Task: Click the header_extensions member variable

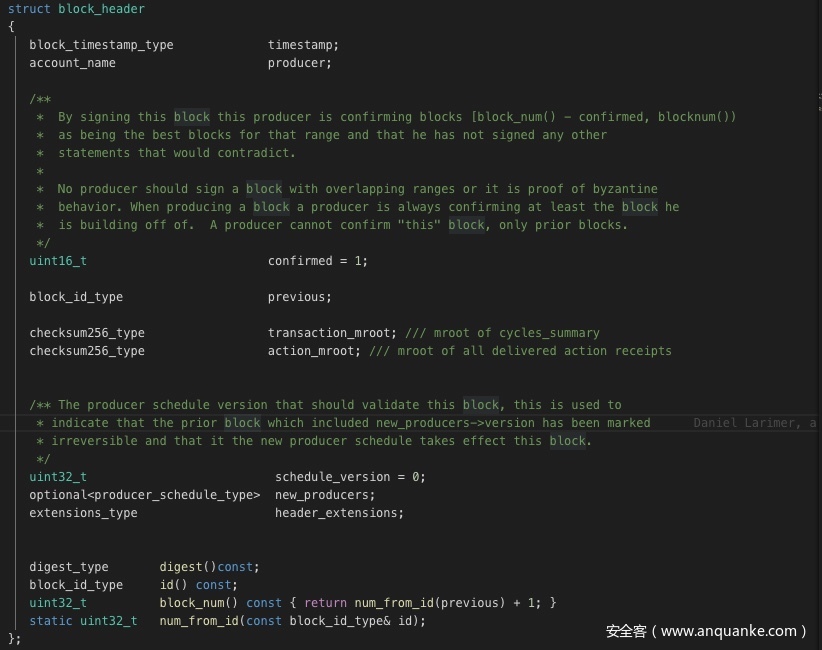Action: click(x=339, y=513)
